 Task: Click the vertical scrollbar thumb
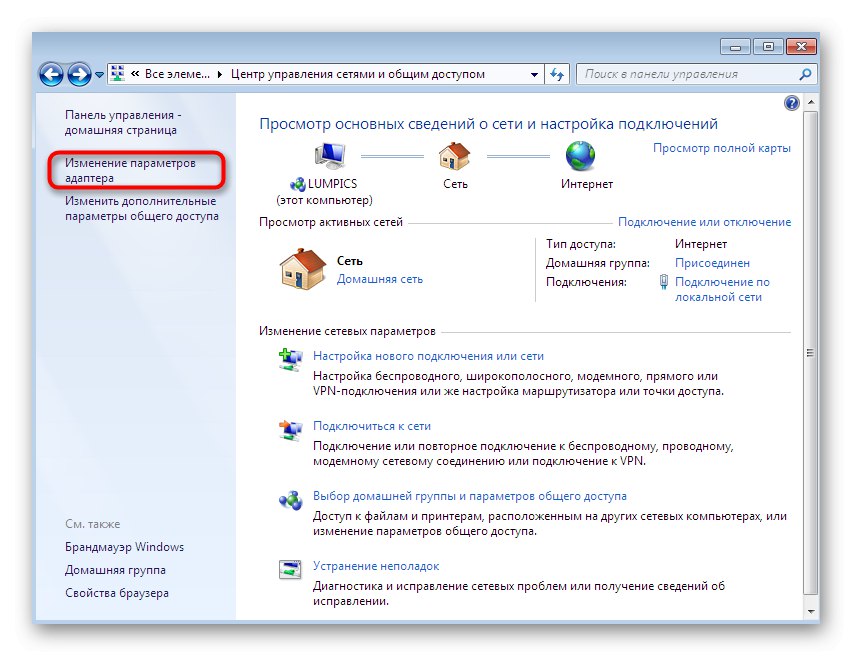(x=811, y=353)
